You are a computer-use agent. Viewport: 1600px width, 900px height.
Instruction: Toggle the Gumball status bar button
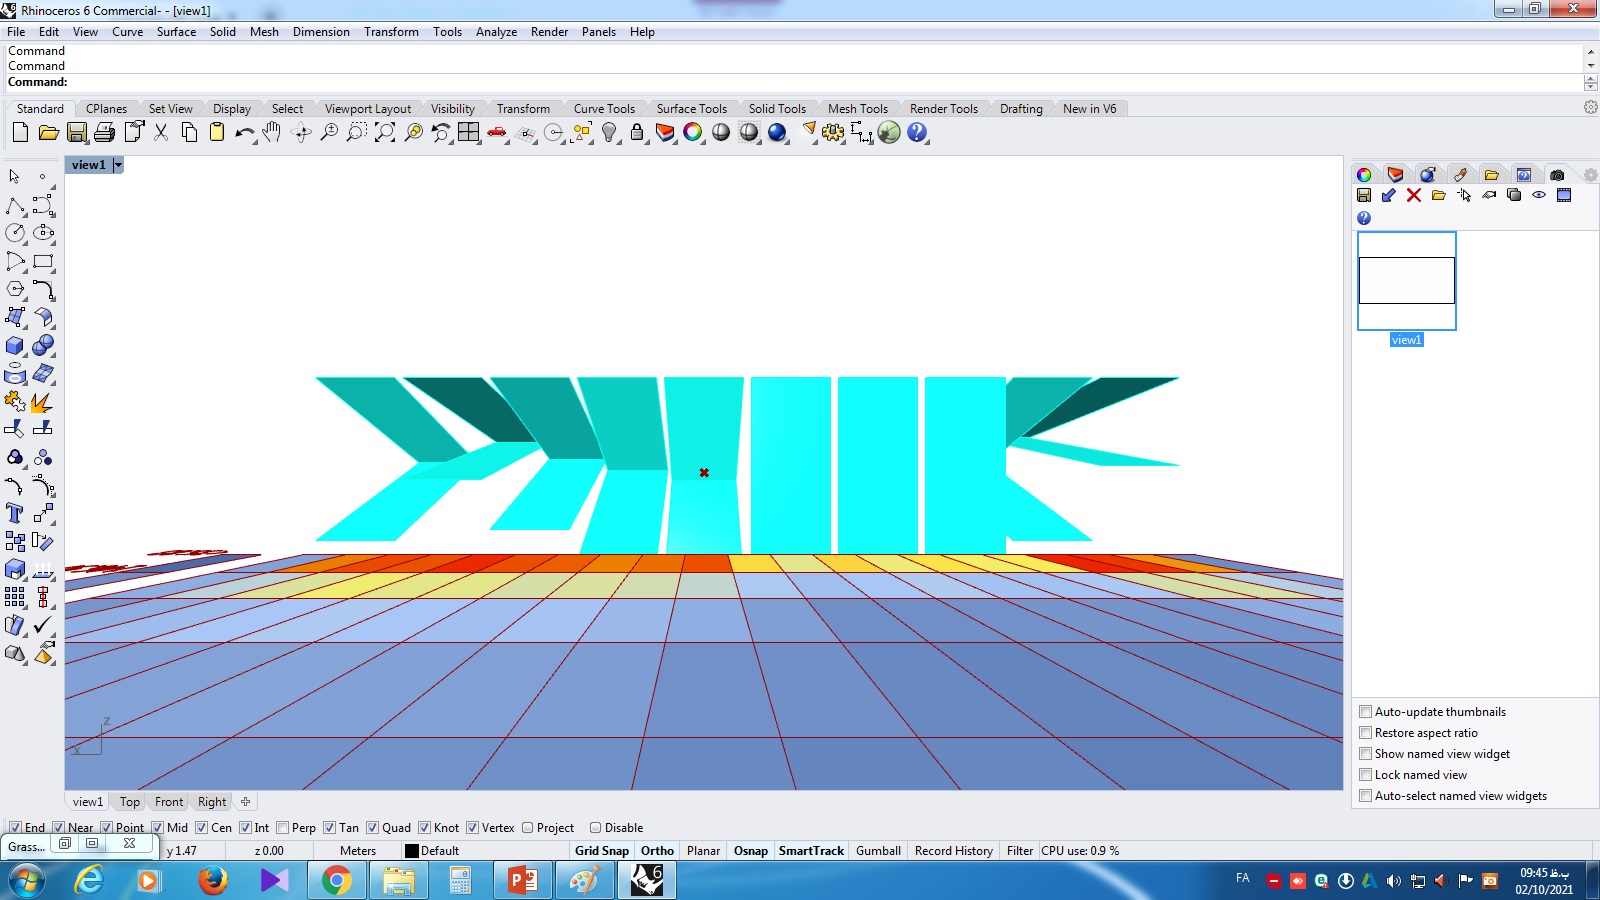pyautogui.click(x=878, y=851)
